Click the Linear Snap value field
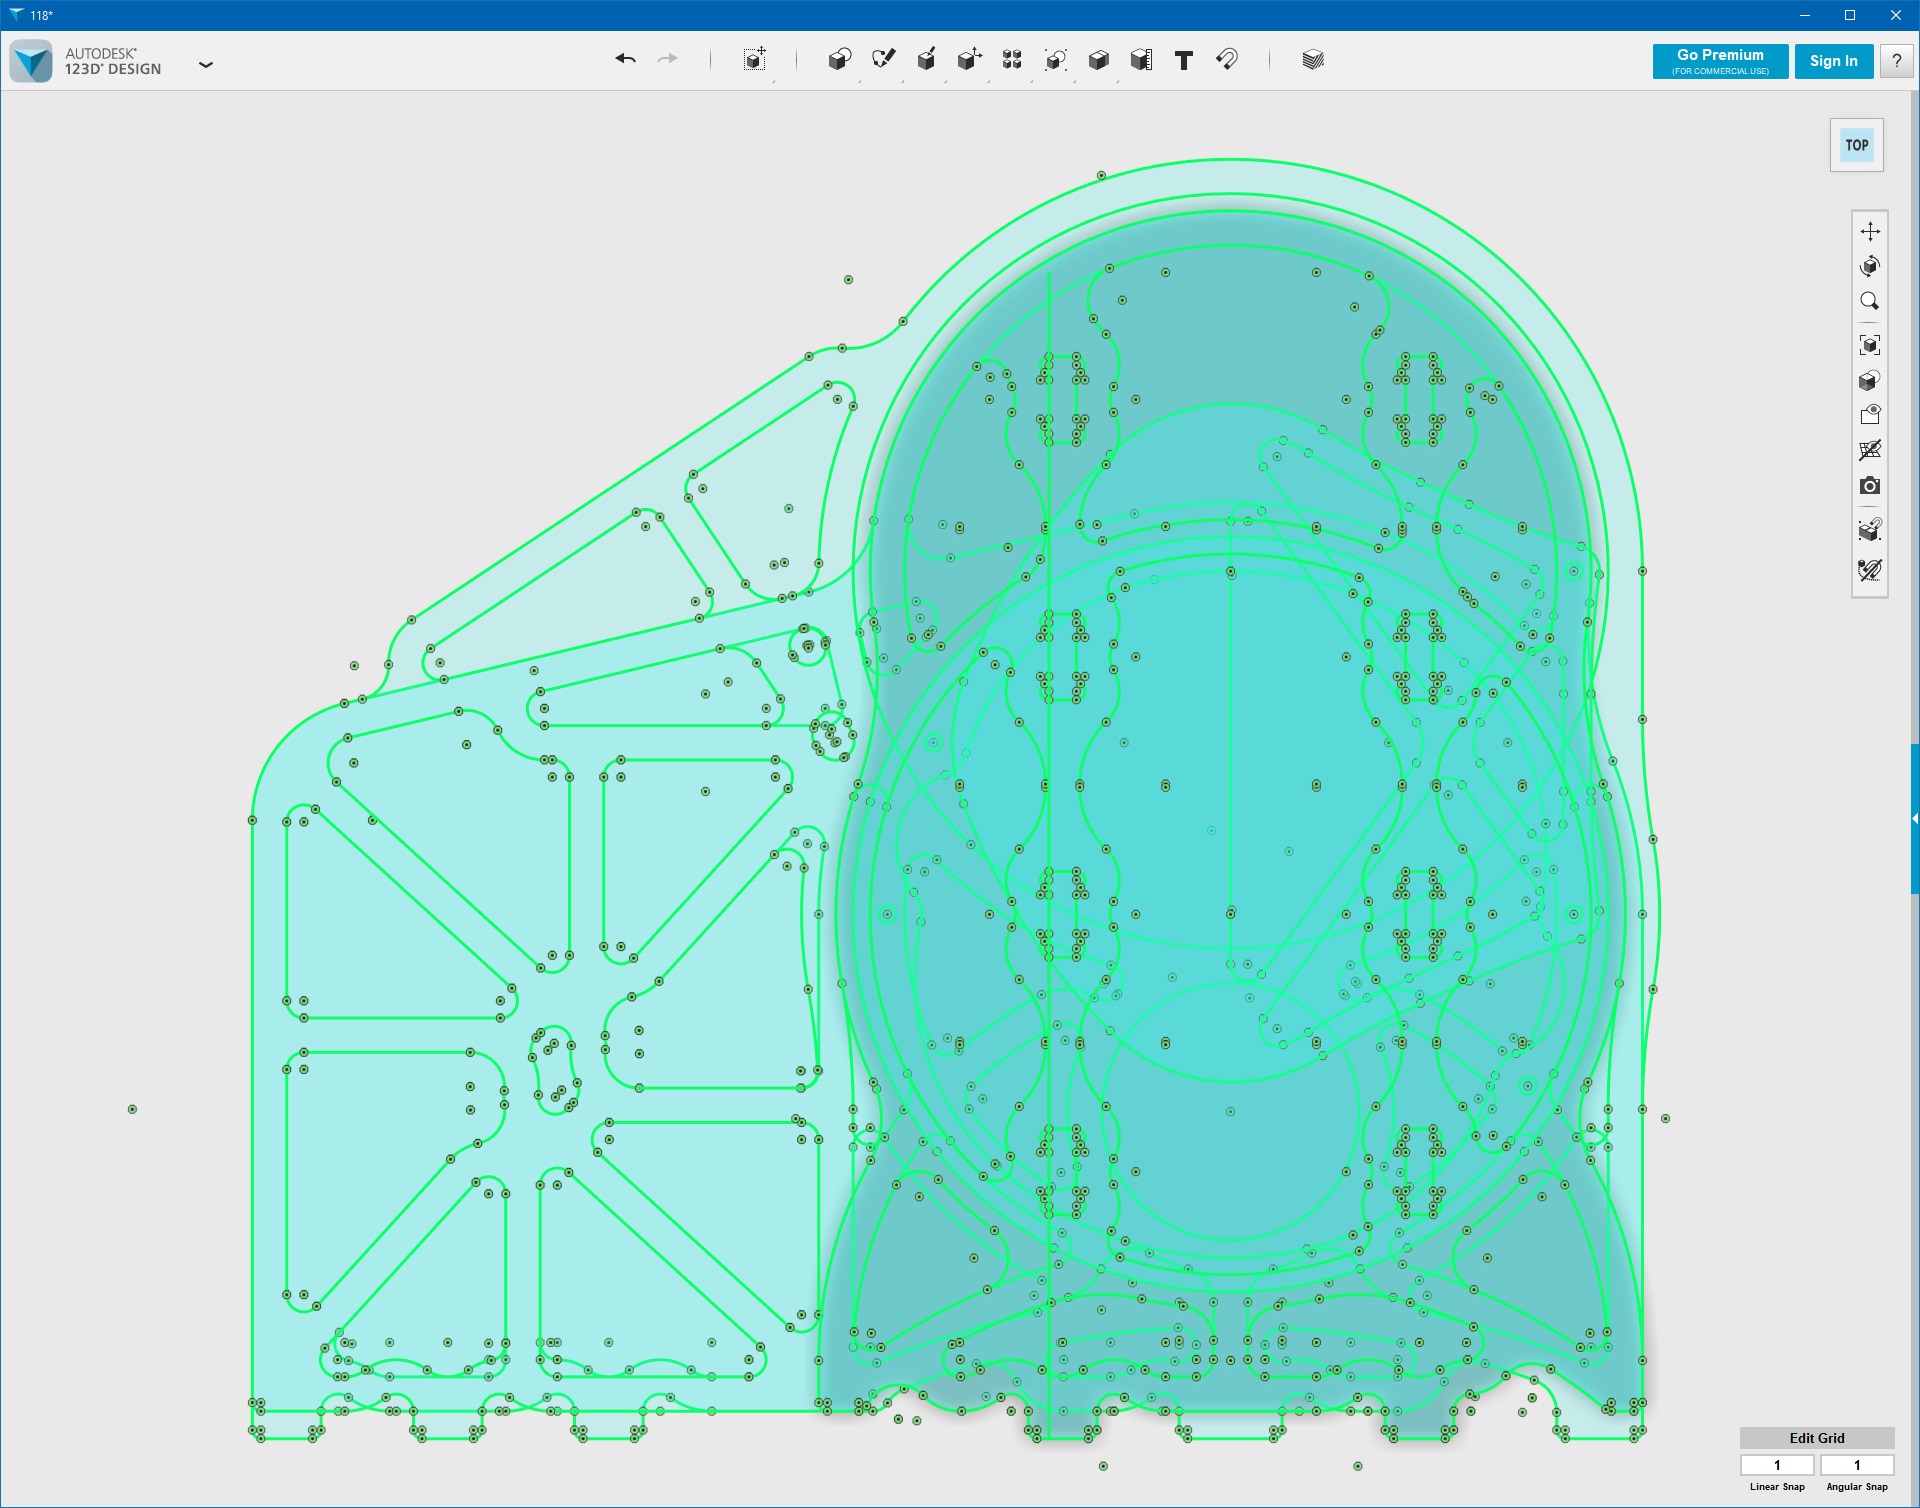Viewport: 1920px width, 1508px height. click(1777, 1465)
